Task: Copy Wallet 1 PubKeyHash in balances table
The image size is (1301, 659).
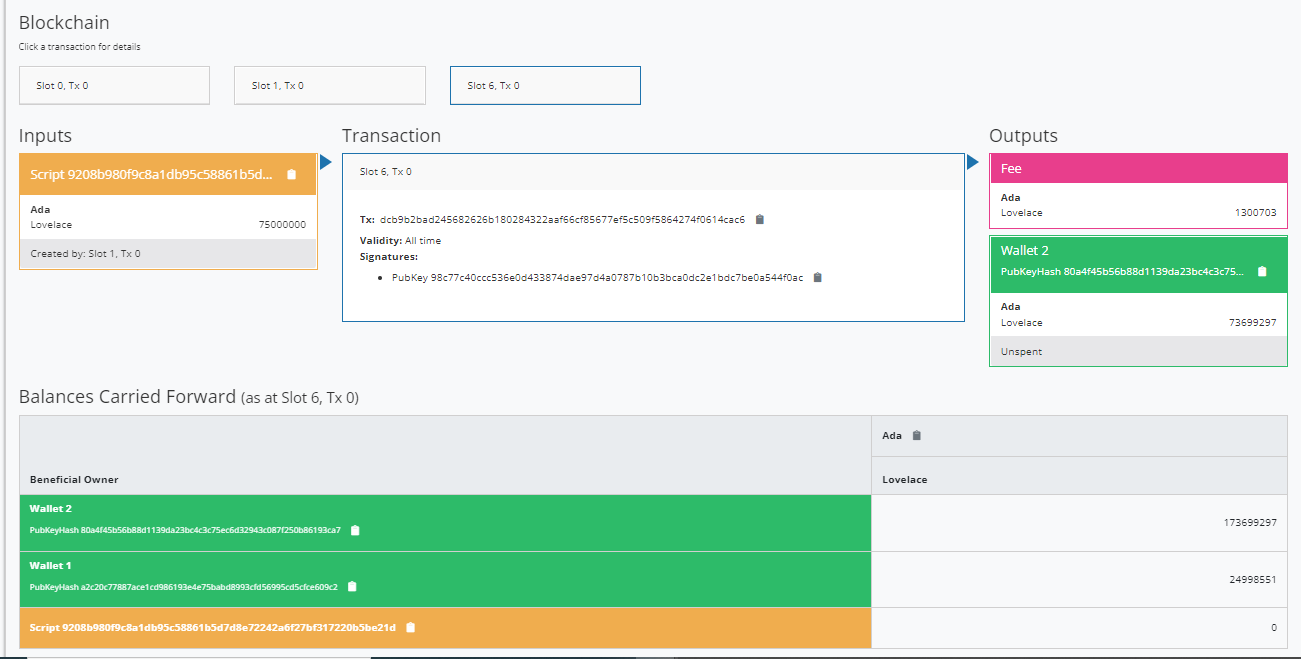Action: tap(352, 587)
